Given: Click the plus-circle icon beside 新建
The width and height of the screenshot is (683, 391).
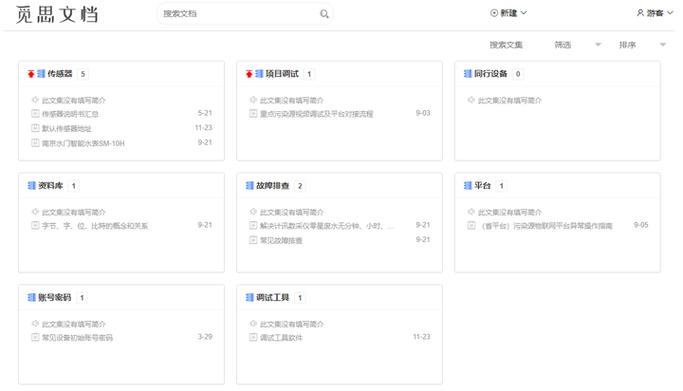Looking at the screenshot, I should point(494,13).
